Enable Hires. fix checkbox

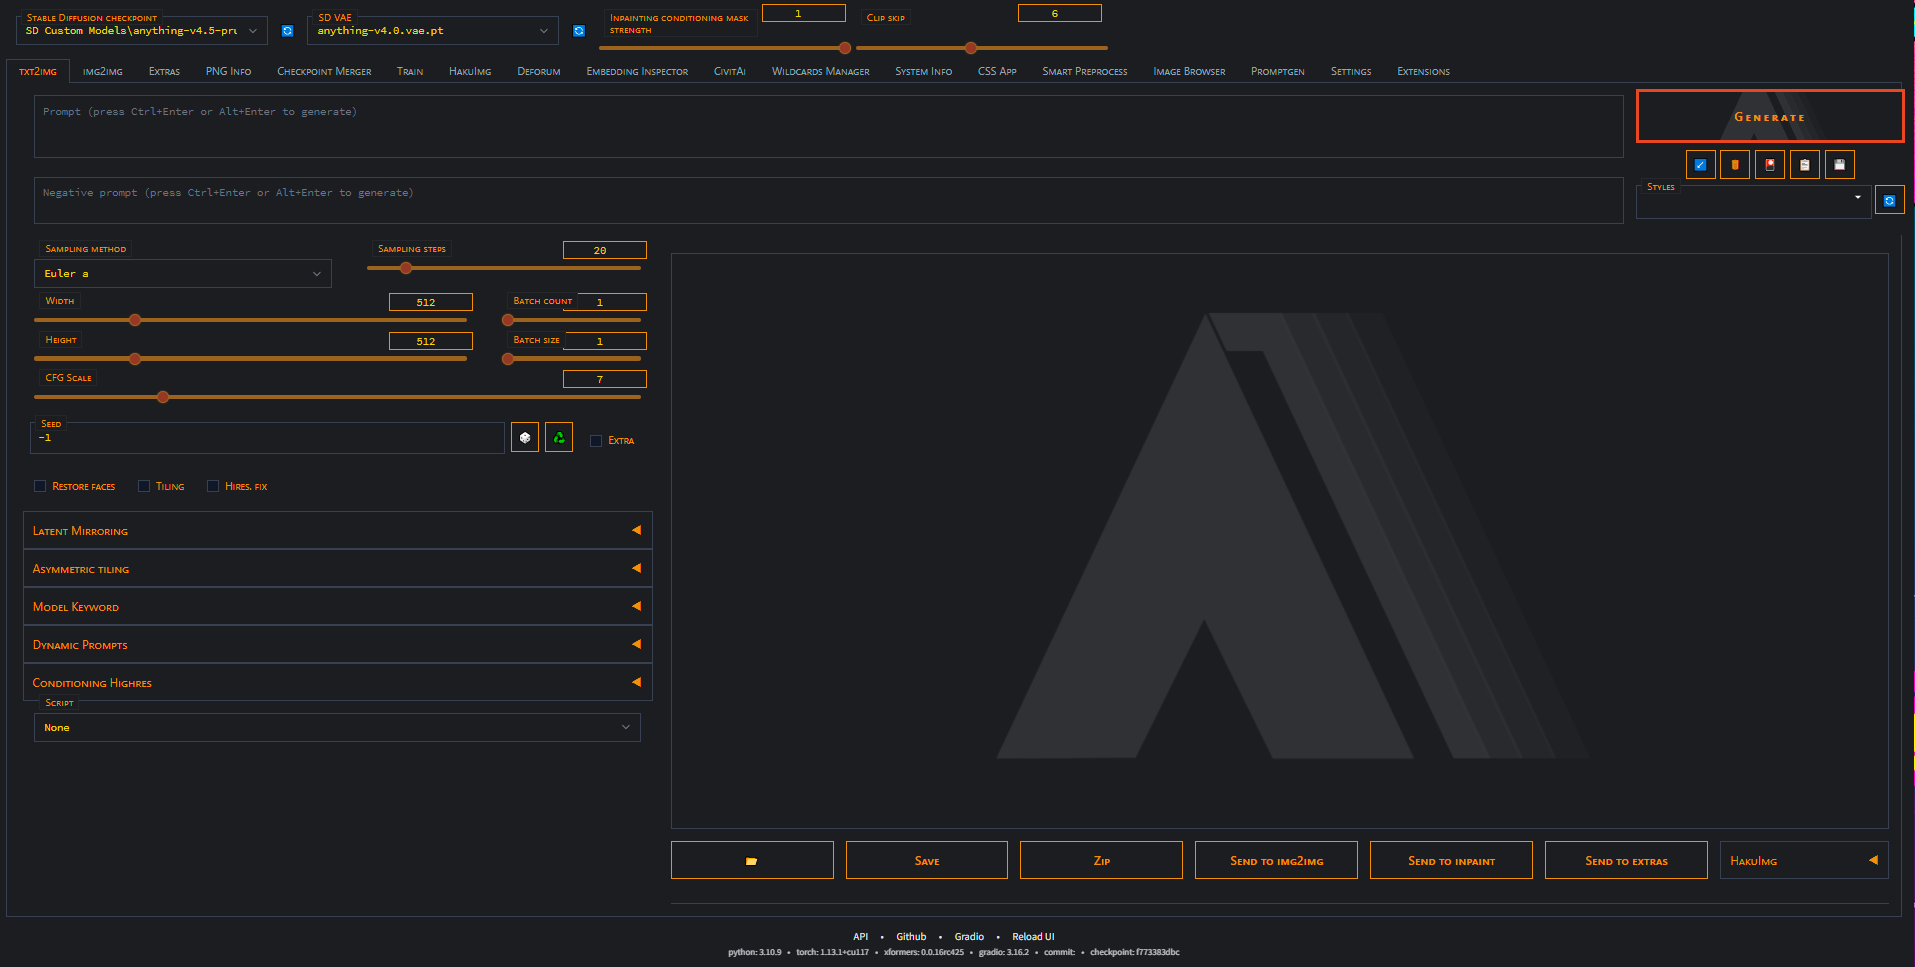click(213, 486)
